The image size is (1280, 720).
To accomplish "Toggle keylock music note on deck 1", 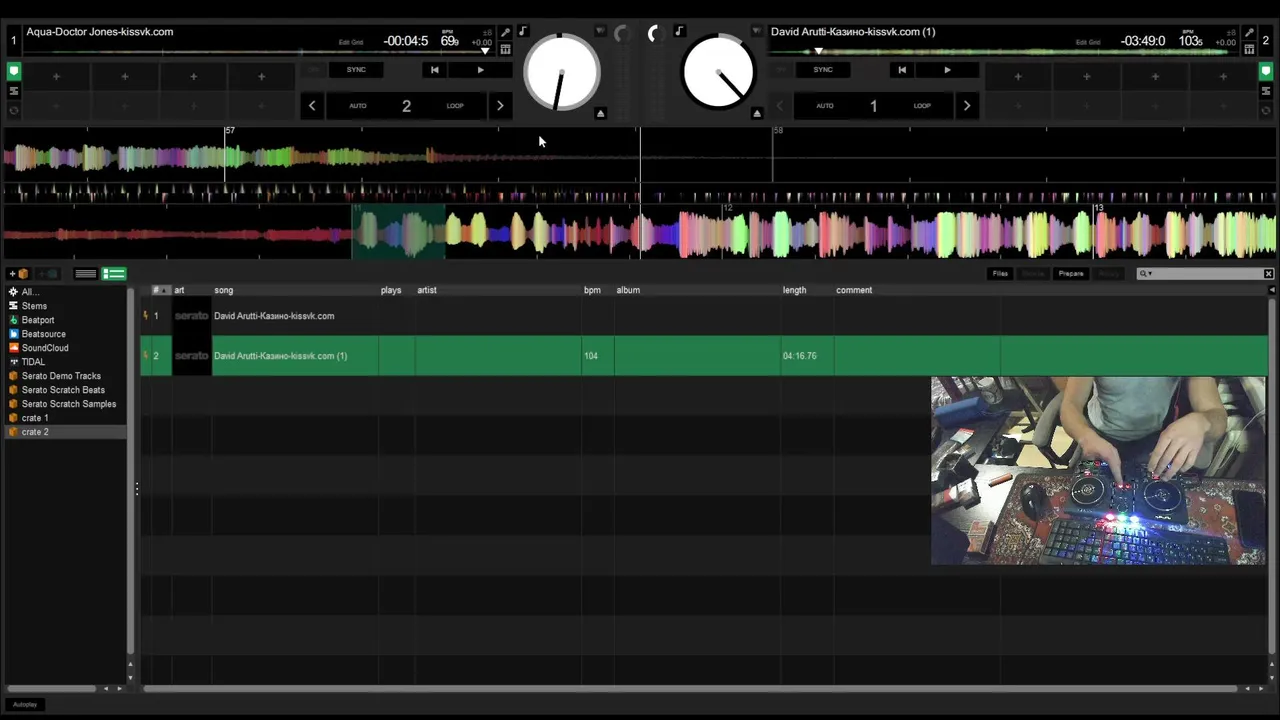I will [522, 32].
